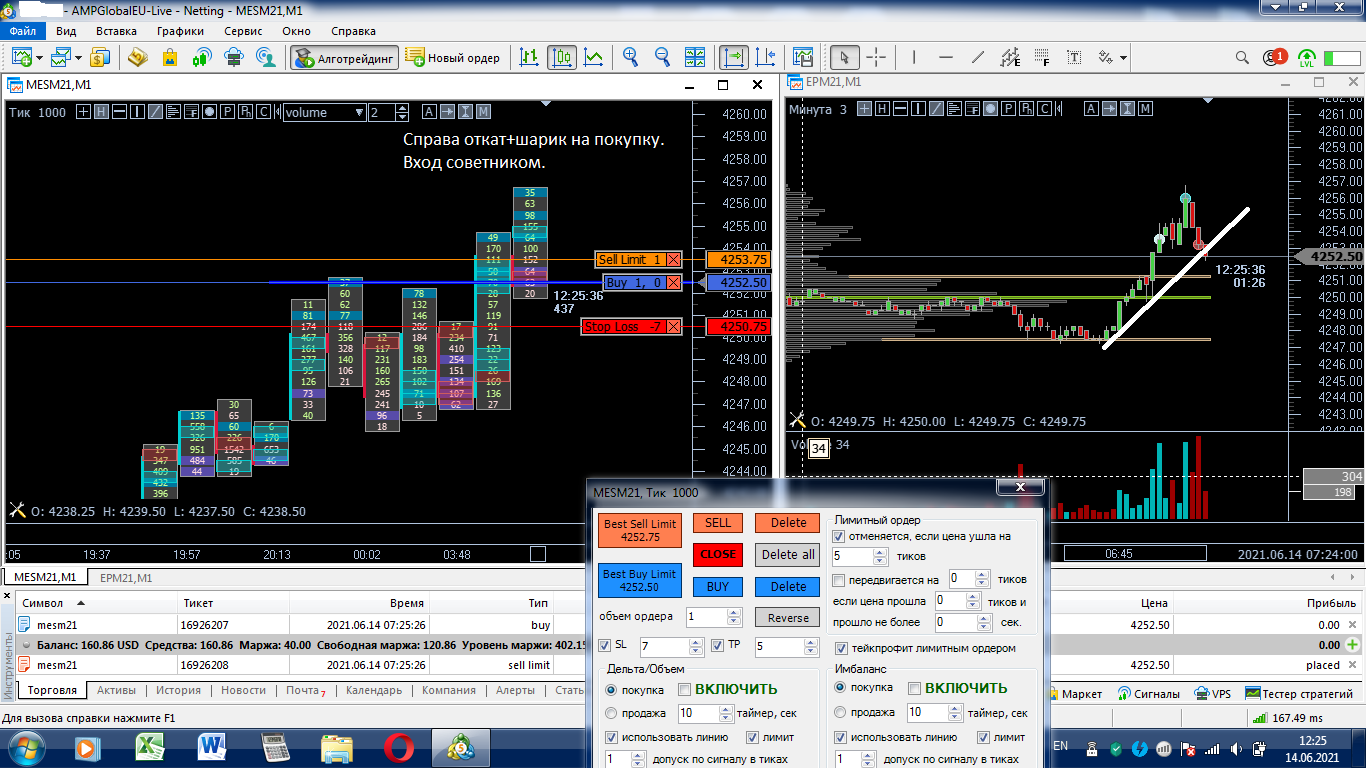Image resolution: width=1366 pixels, height=768 pixels.
Task: Click Best Sell Limit 4252.75 button
Action: pyautogui.click(x=640, y=530)
